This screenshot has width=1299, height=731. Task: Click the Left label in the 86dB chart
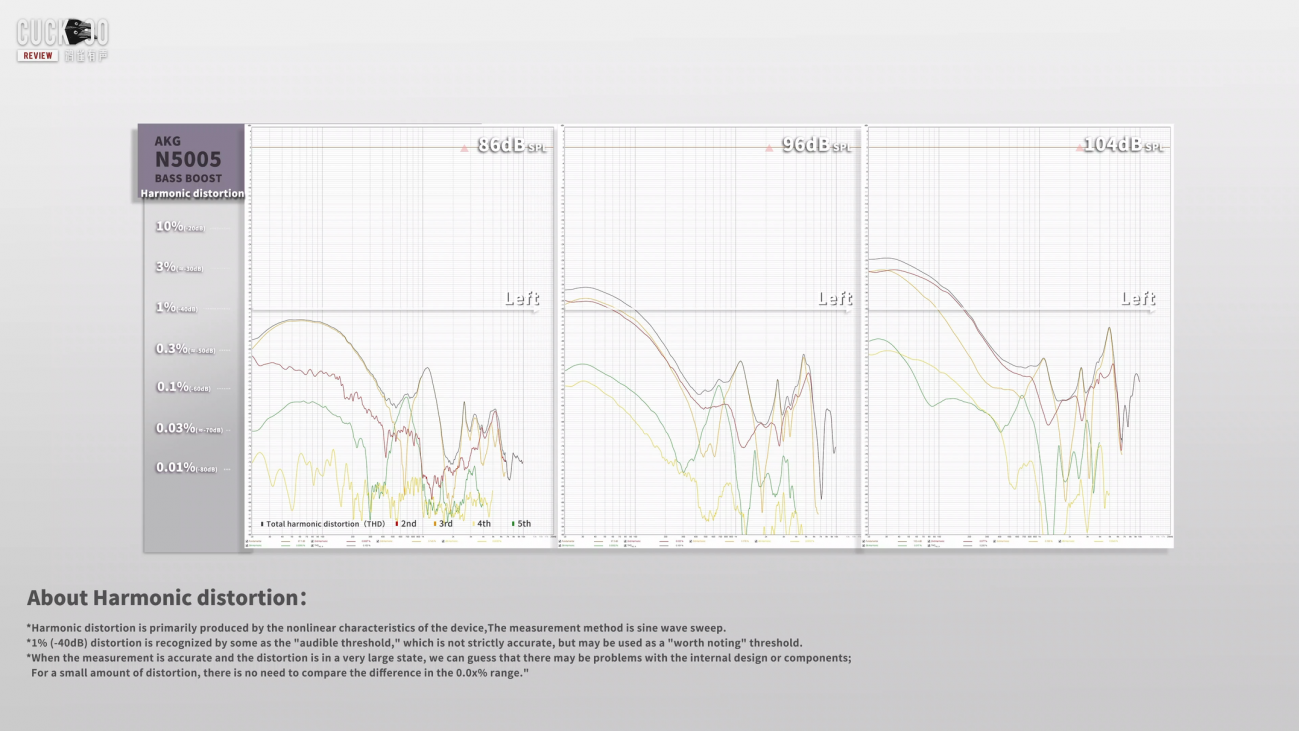(x=521, y=298)
